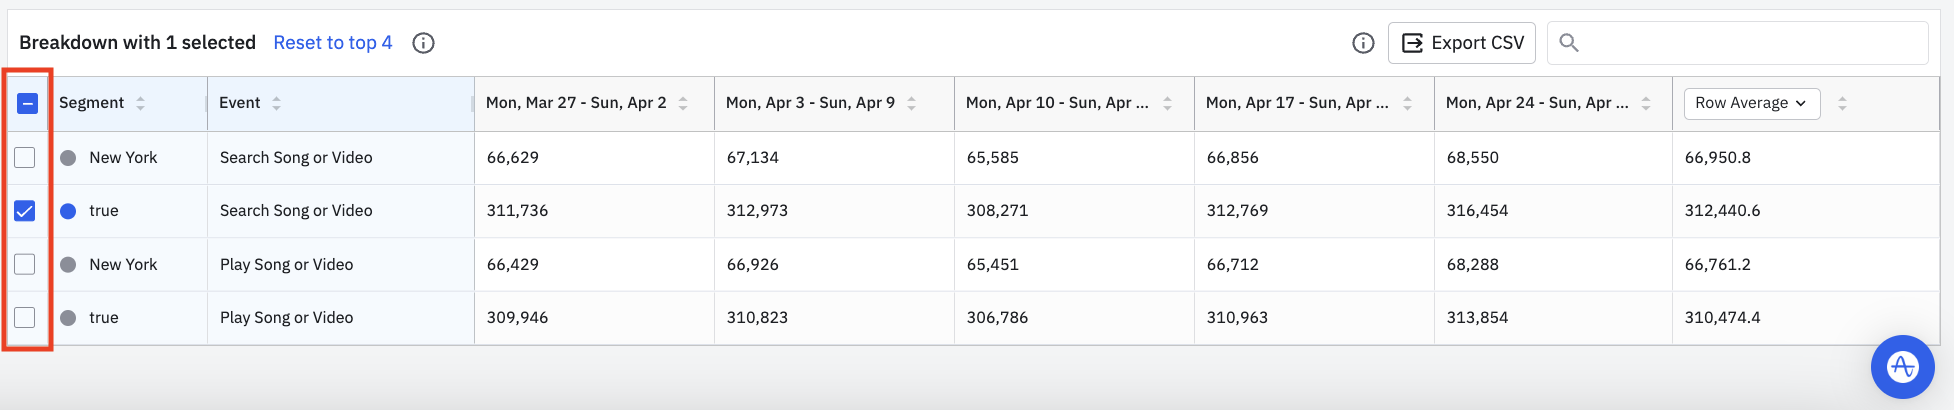Sort the Apr 3 - Apr 9 column
Viewport: 1954px width, 410px height.
[x=911, y=103]
